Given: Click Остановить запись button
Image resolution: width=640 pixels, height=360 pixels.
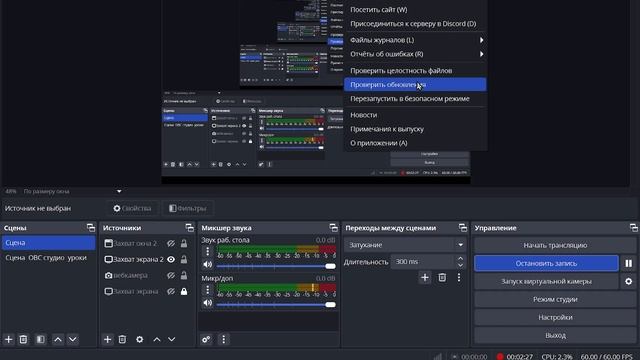Looking at the screenshot, I should coord(546,263).
